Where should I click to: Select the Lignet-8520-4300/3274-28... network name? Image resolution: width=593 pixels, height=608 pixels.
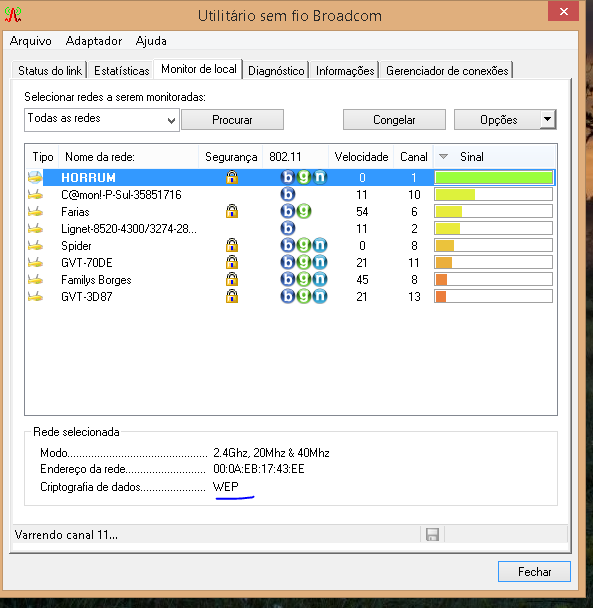click(x=129, y=229)
